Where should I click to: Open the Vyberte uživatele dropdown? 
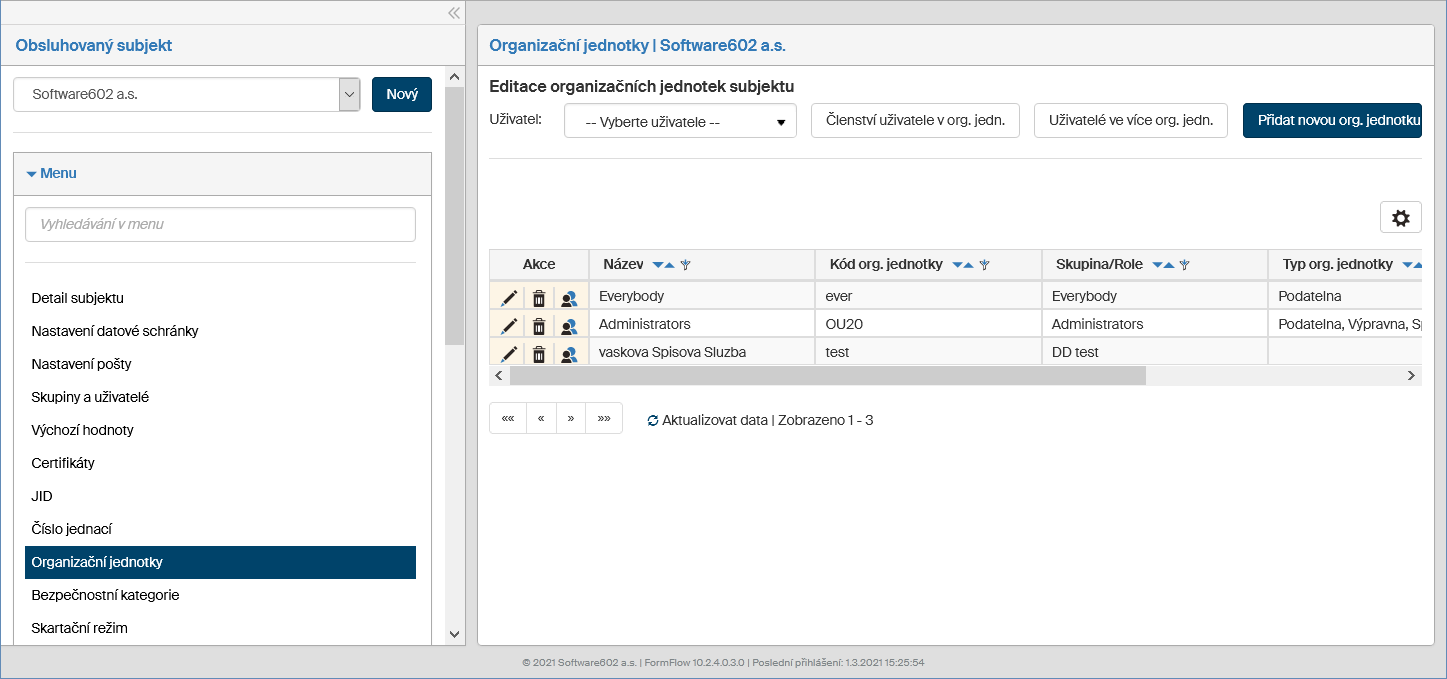click(680, 122)
